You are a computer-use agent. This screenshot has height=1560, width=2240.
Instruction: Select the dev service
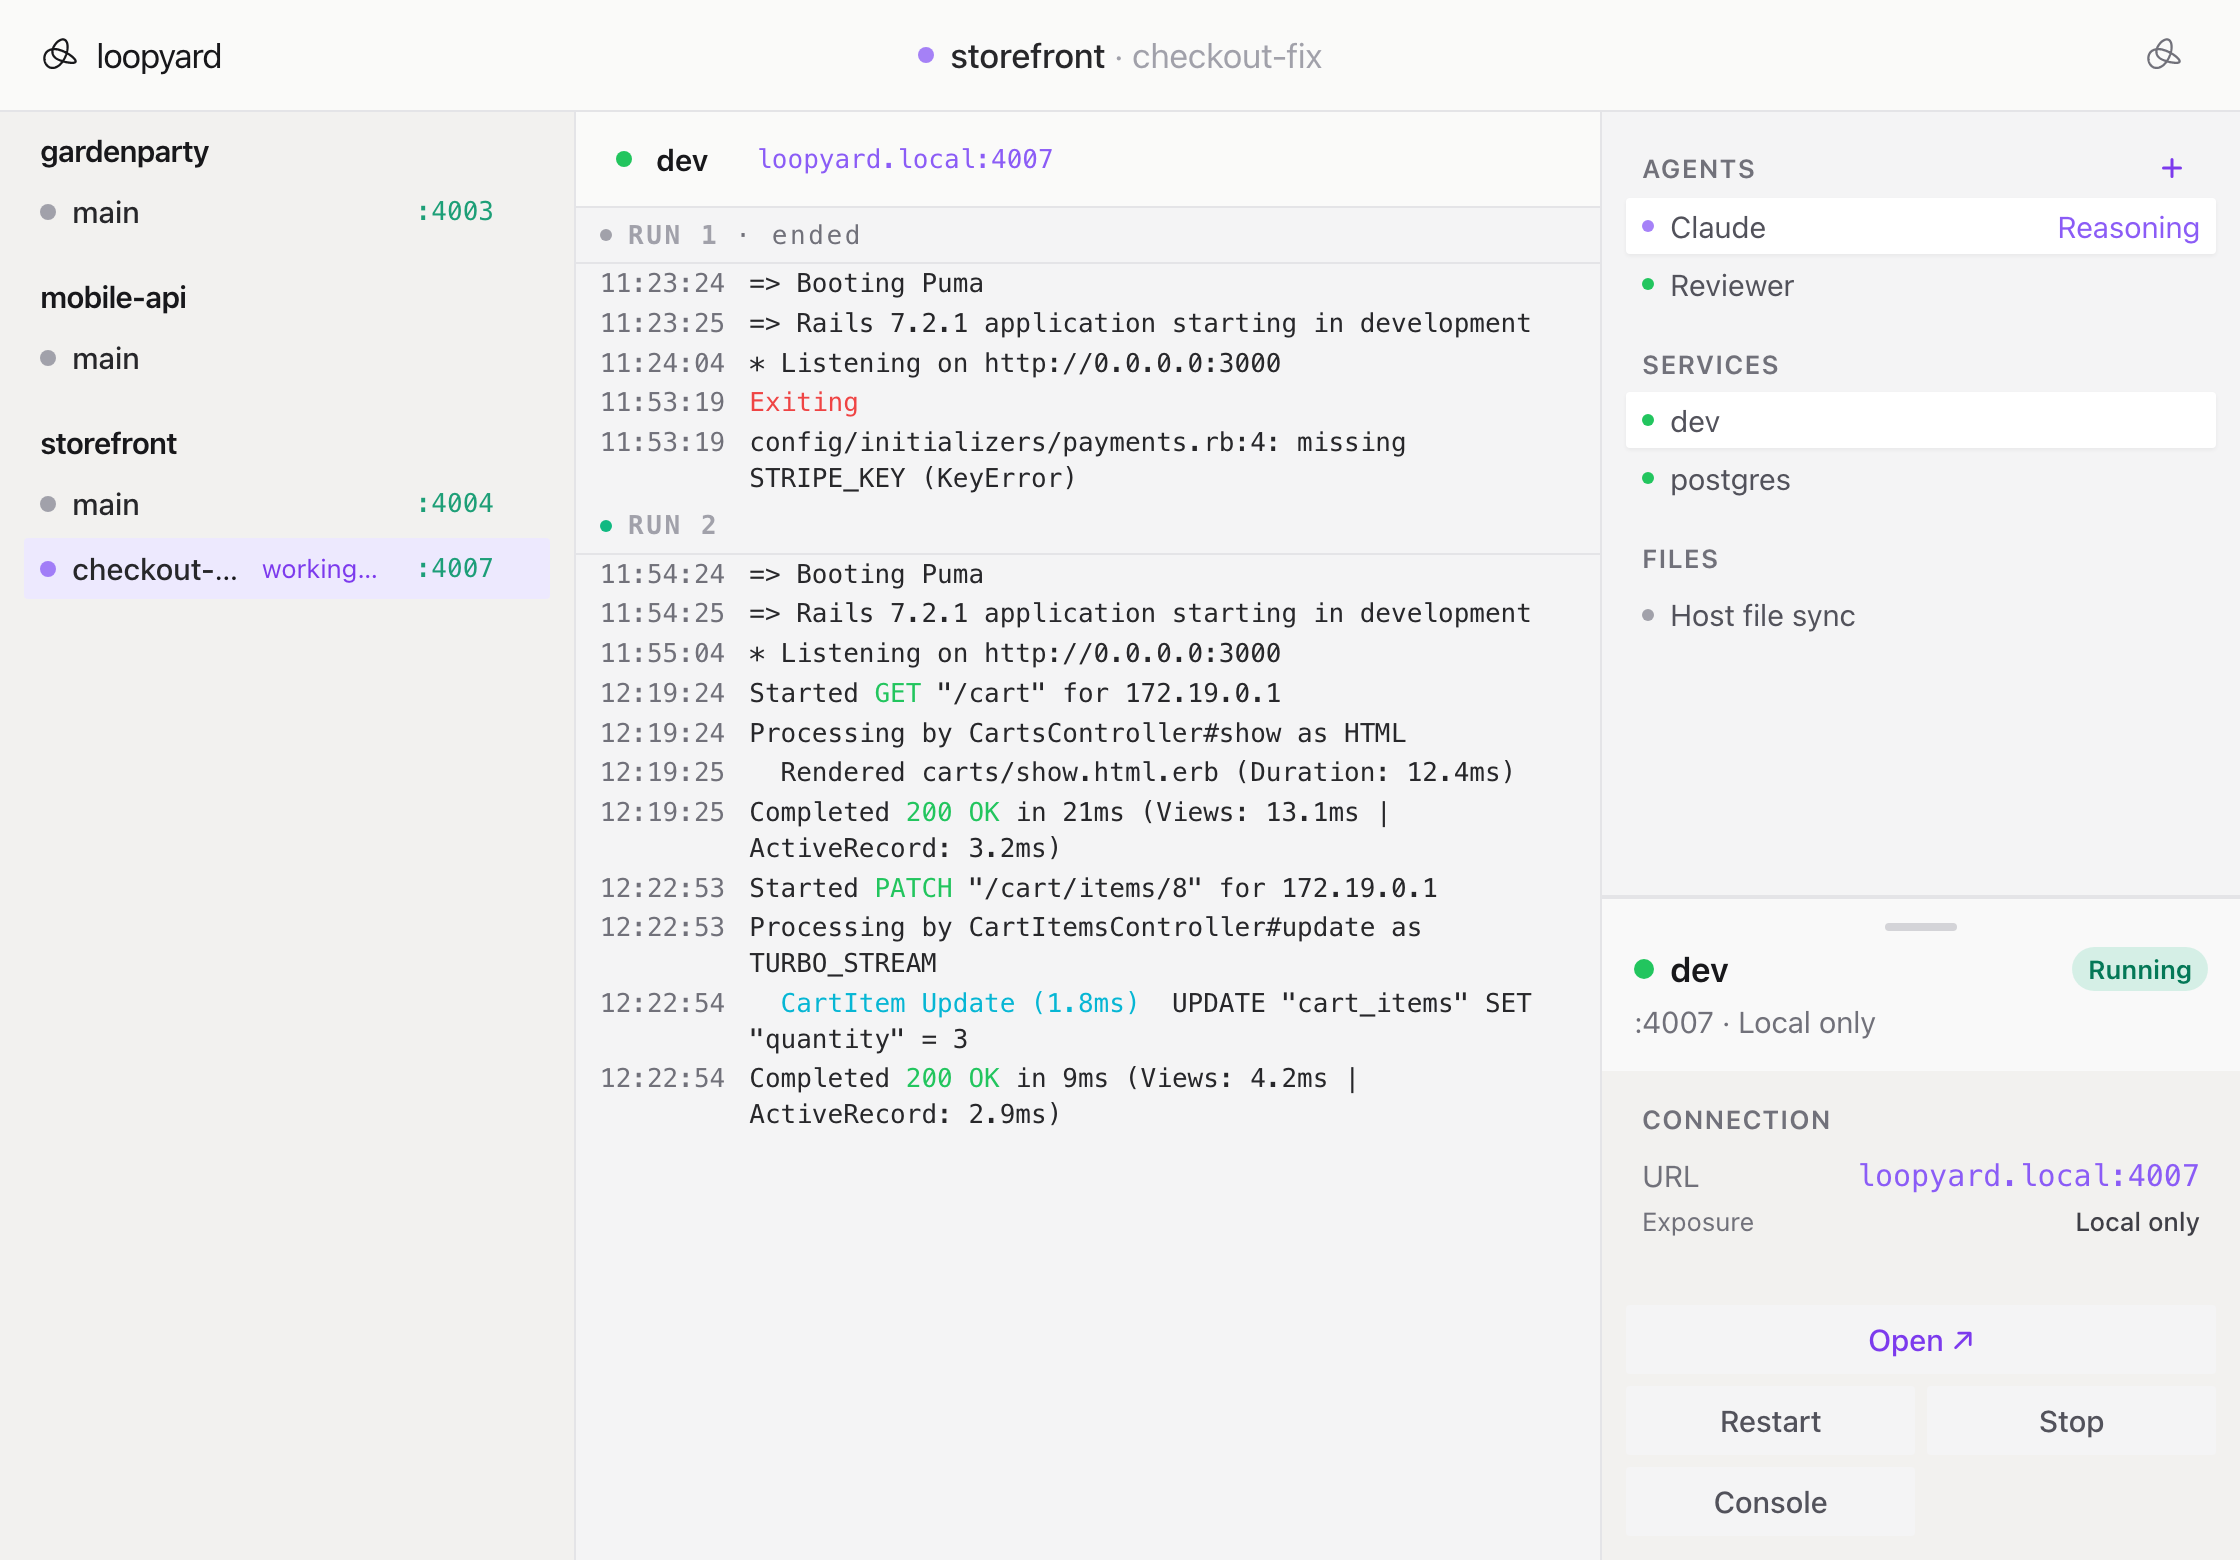coord(1920,421)
